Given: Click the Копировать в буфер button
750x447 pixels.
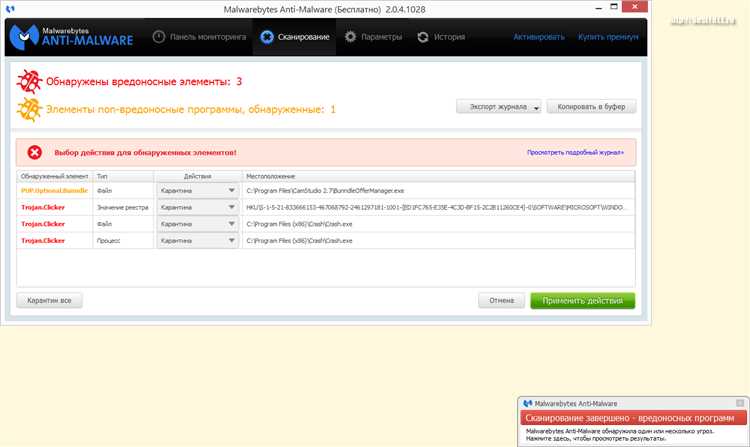Looking at the screenshot, I should [591, 107].
